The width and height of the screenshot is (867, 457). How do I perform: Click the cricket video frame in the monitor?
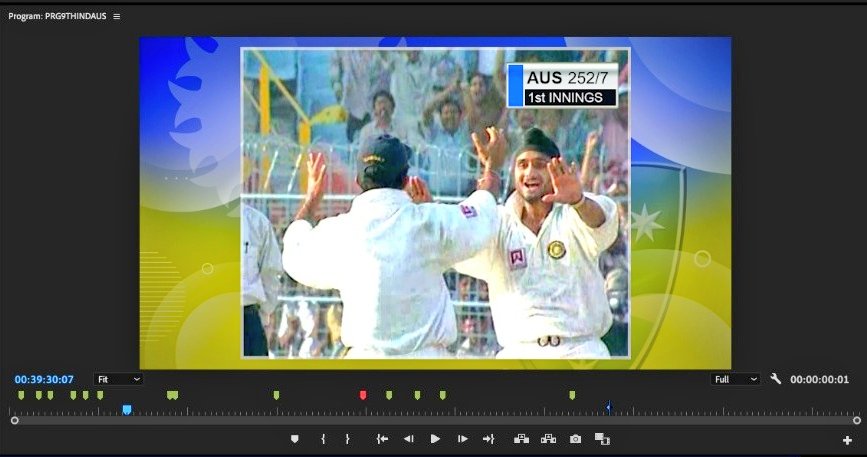[x=435, y=203]
